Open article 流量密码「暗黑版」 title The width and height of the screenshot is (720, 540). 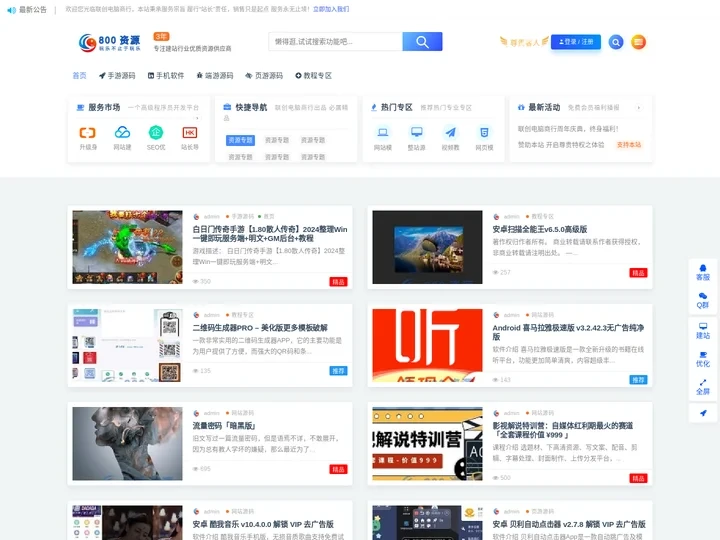pos(224,426)
